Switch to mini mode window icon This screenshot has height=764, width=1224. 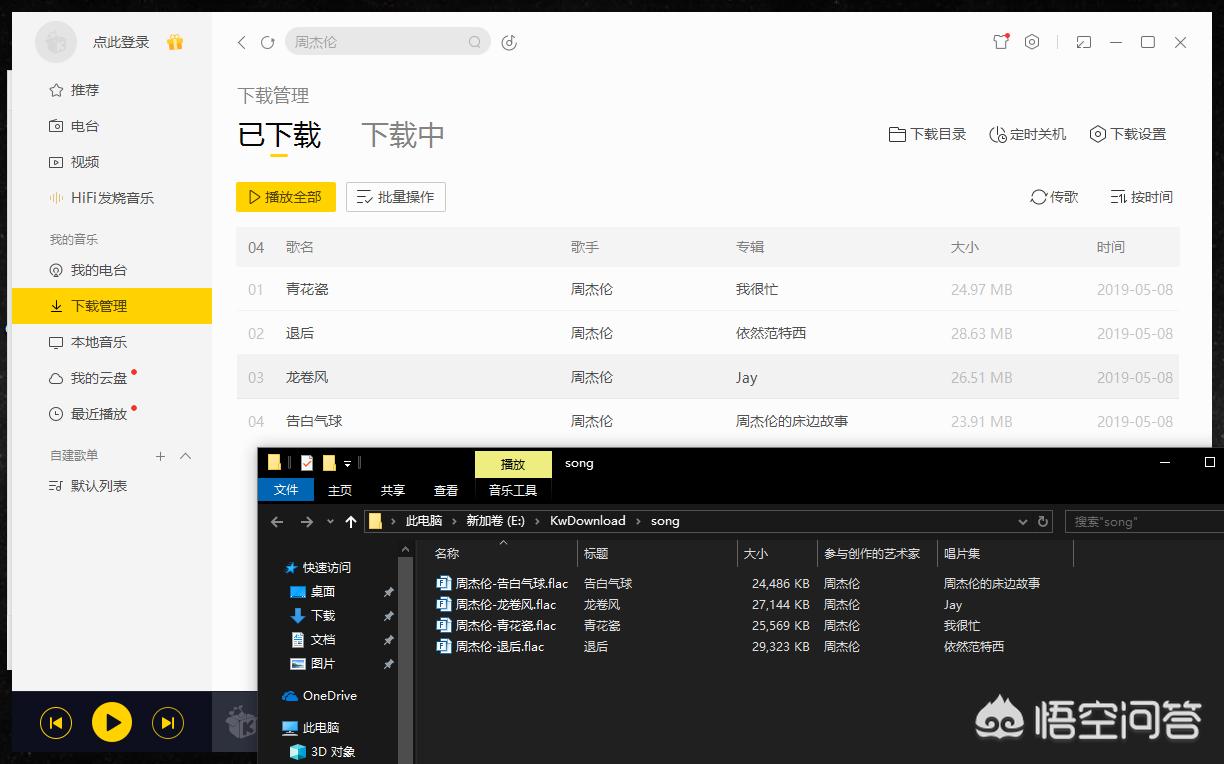(x=1084, y=42)
